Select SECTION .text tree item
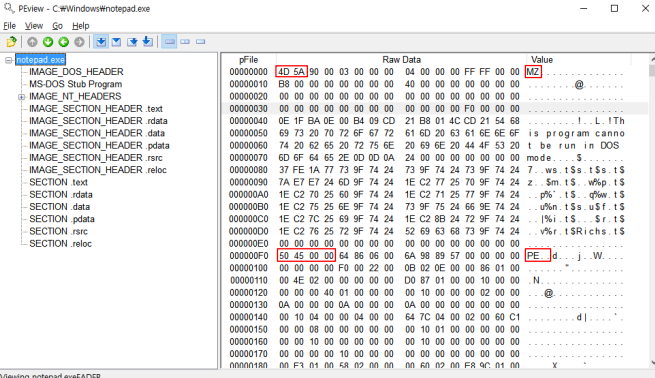 (58, 182)
